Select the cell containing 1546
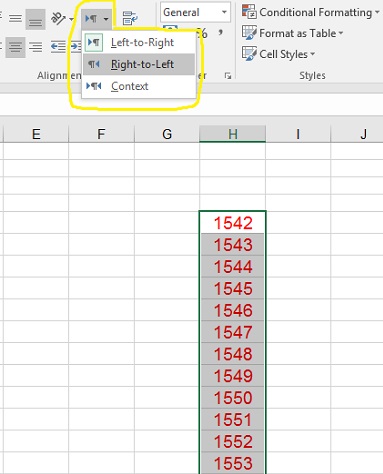Screen dimensions: 383x474 pyautogui.click(x=233, y=310)
